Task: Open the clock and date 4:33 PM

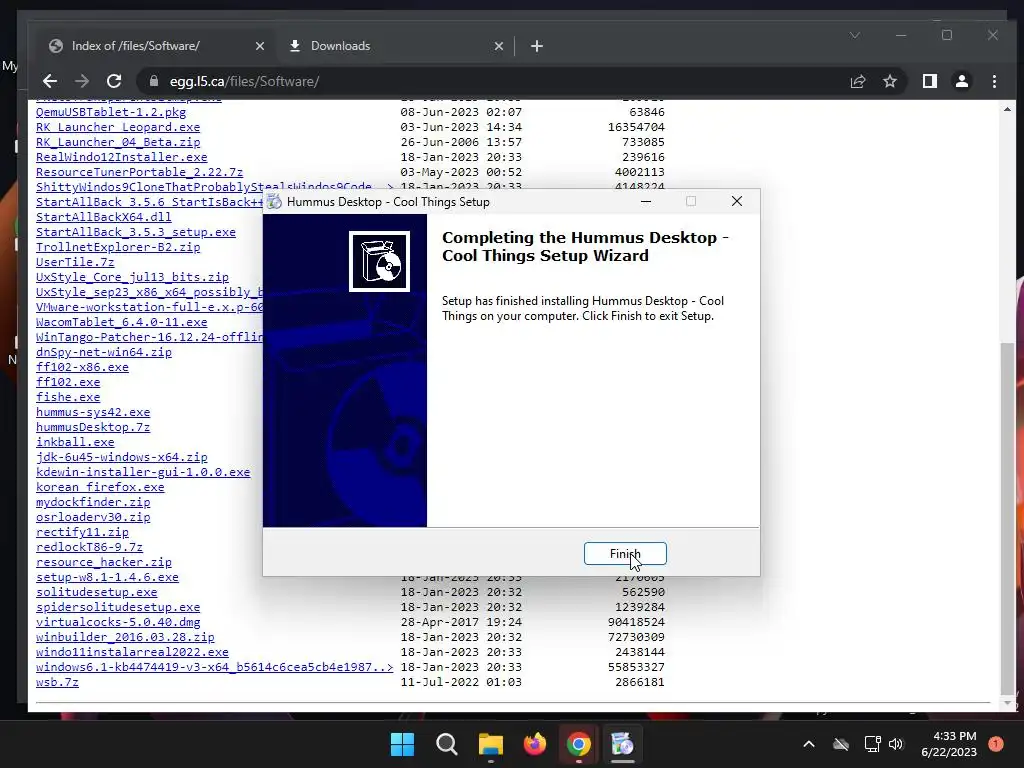Action: click(949, 744)
